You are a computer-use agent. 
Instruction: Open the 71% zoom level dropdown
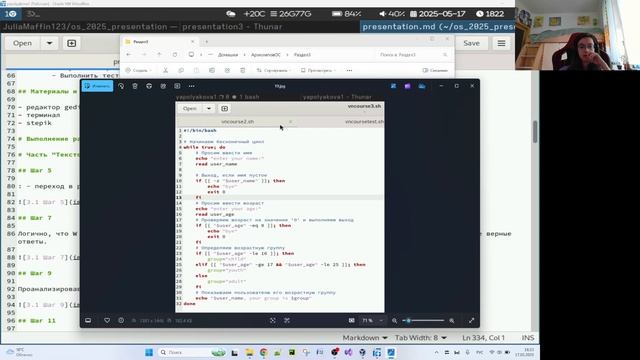point(372,320)
